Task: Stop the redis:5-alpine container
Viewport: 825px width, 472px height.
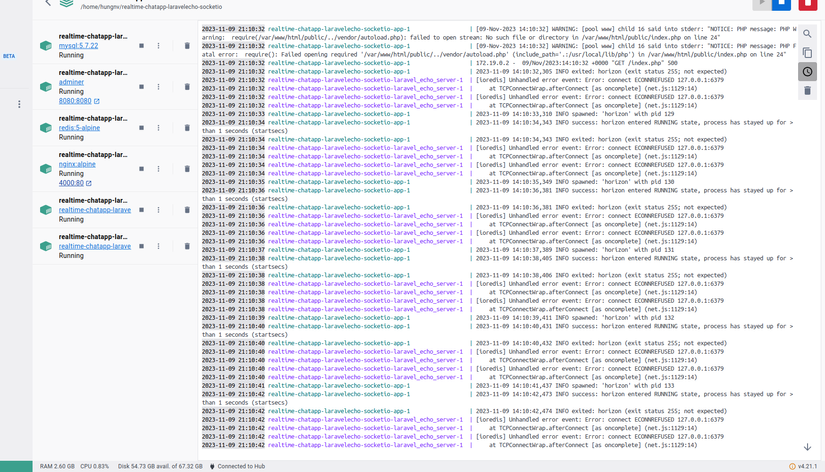Action: [141, 128]
